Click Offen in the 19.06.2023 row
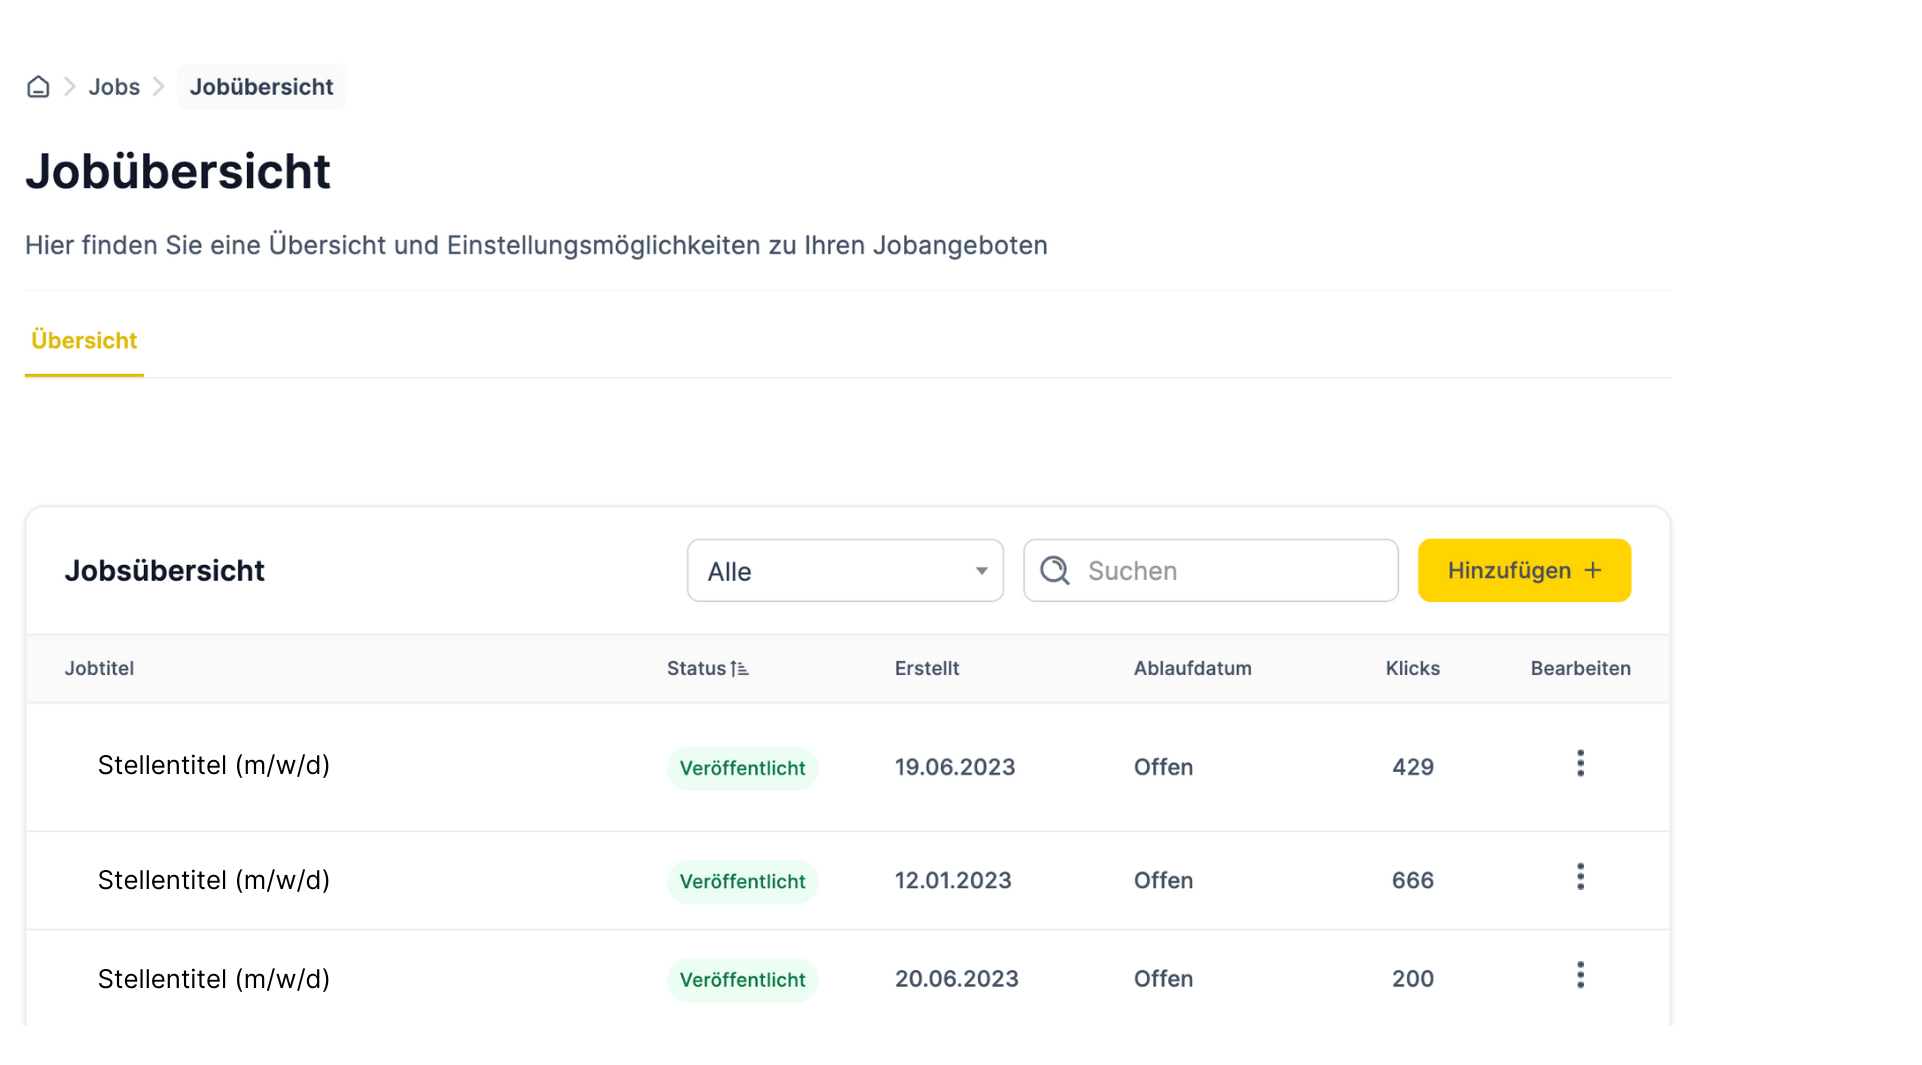 click(x=1164, y=767)
